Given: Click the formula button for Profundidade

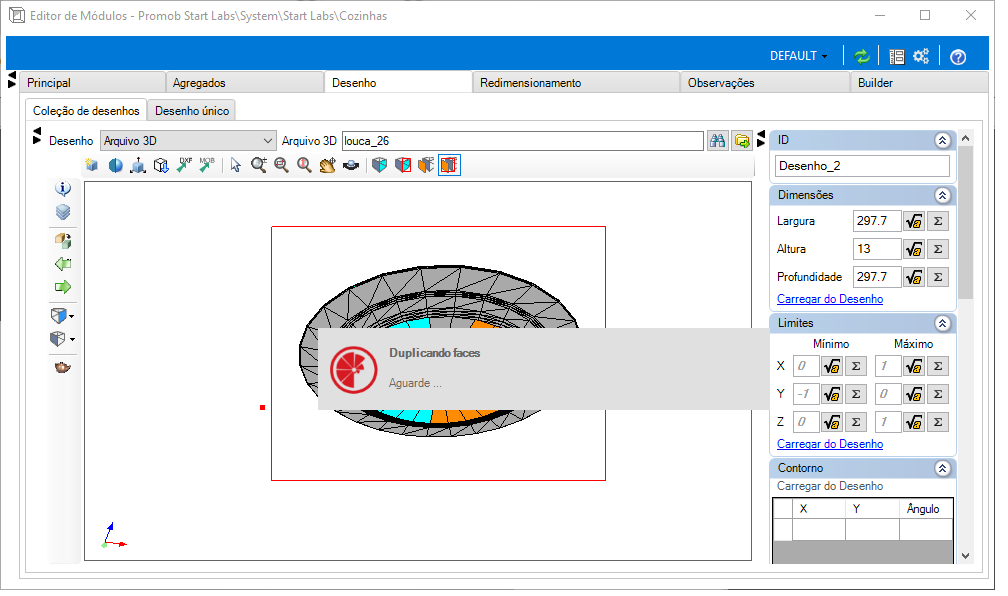Looking at the screenshot, I should [914, 277].
